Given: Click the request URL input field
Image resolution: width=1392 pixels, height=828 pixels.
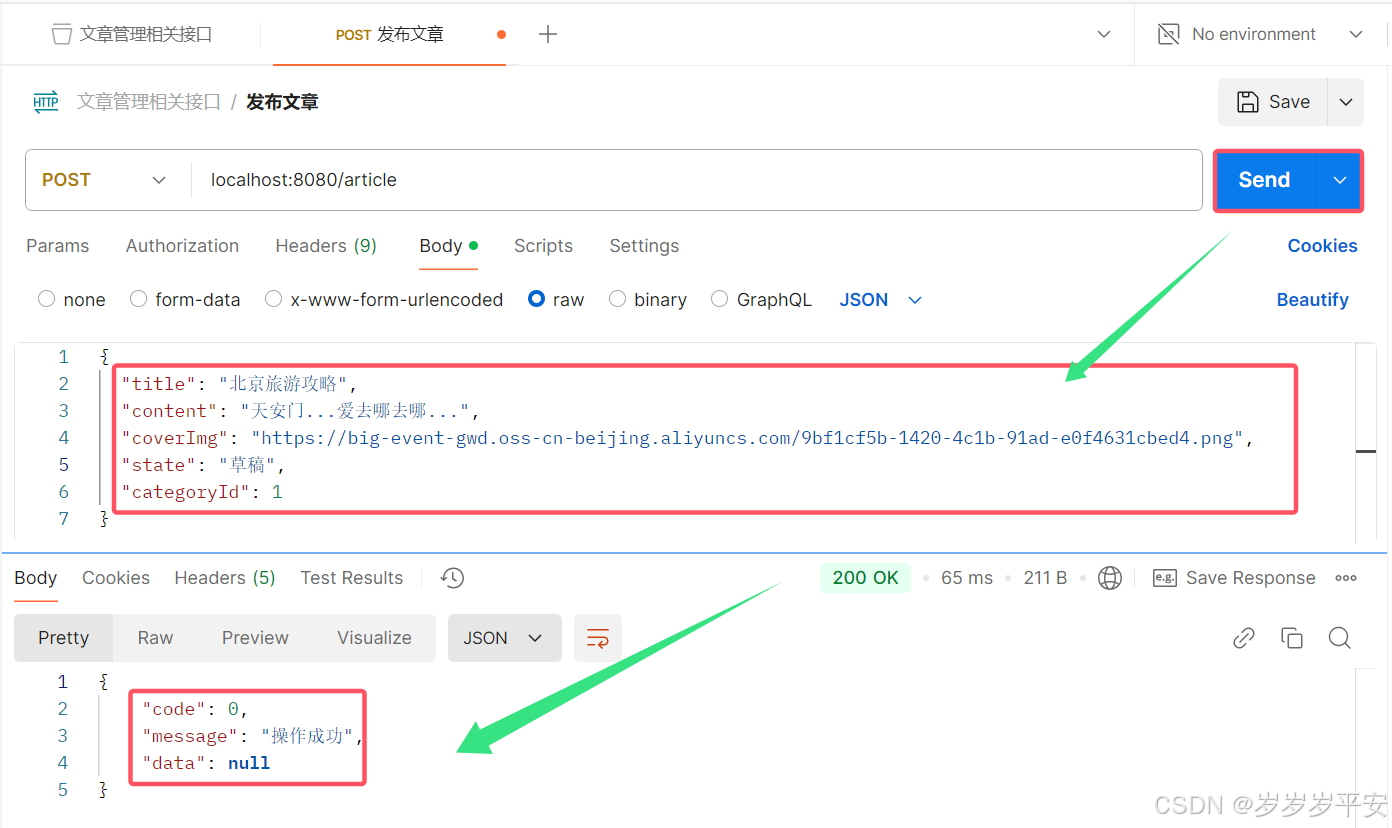Looking at the screenshot, I should coord(600,180).
